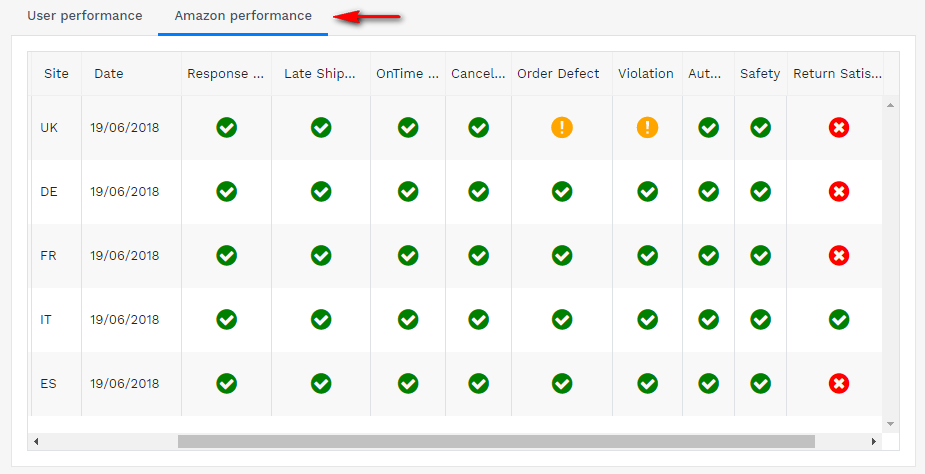Image resolution: width=925 pixels, height=474 pixels.
Task: Sort by the Date column header
Action: pyautogui.click(x=109, y=74)
